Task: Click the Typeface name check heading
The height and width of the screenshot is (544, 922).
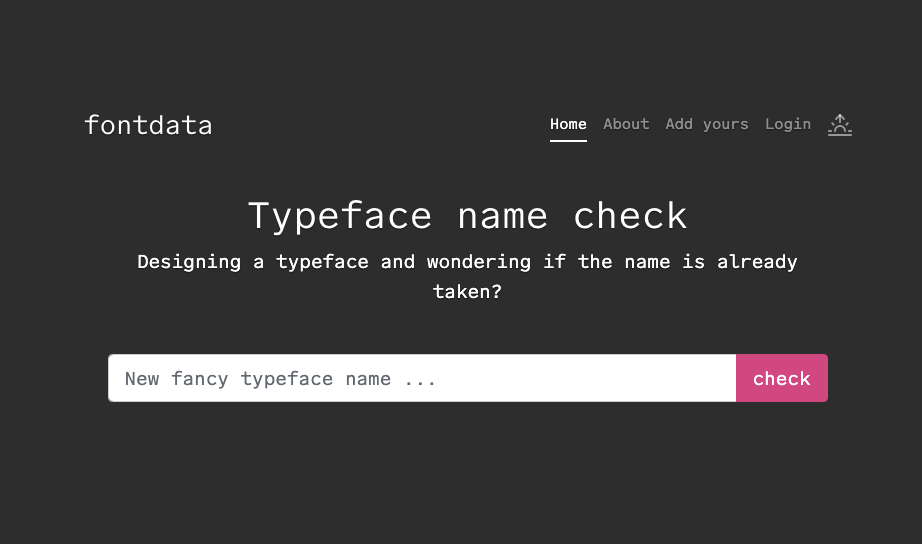Action: click(467, 216)
